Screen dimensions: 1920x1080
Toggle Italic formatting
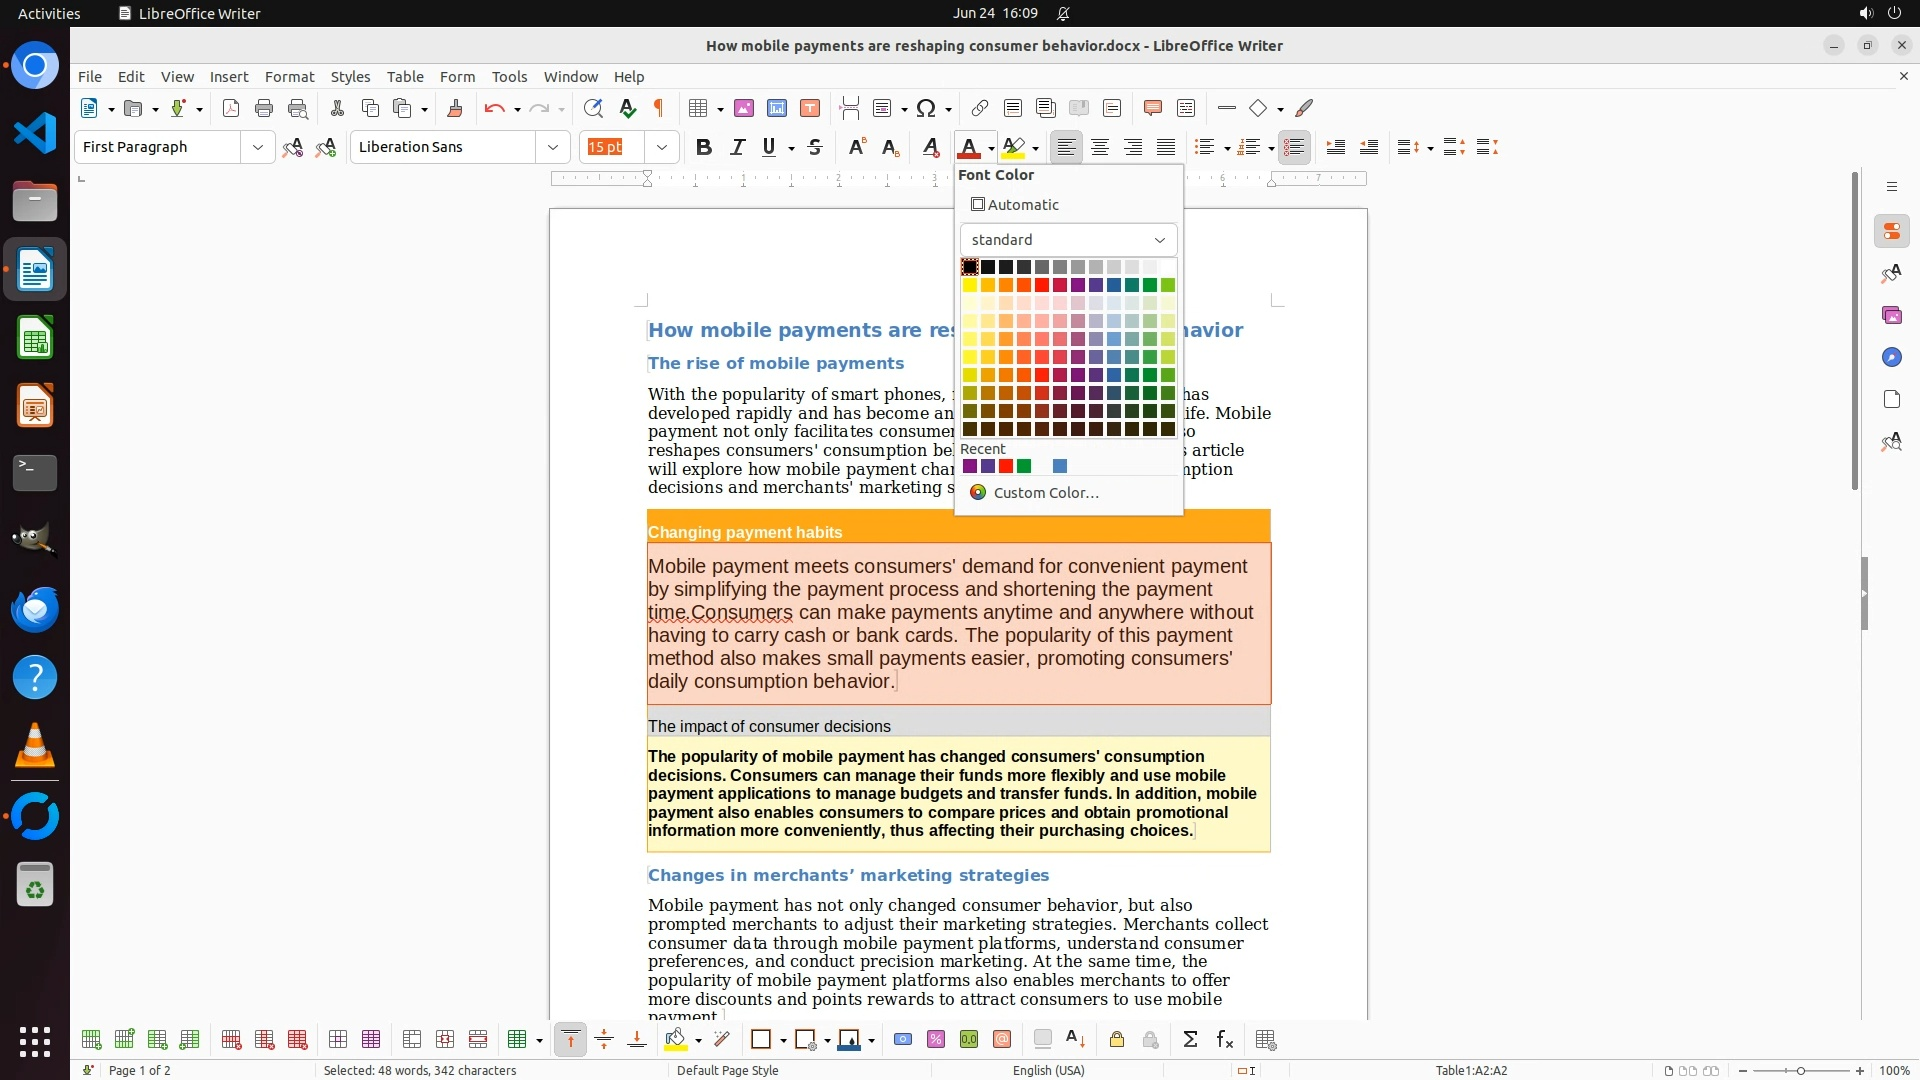[x=737, y=147]
